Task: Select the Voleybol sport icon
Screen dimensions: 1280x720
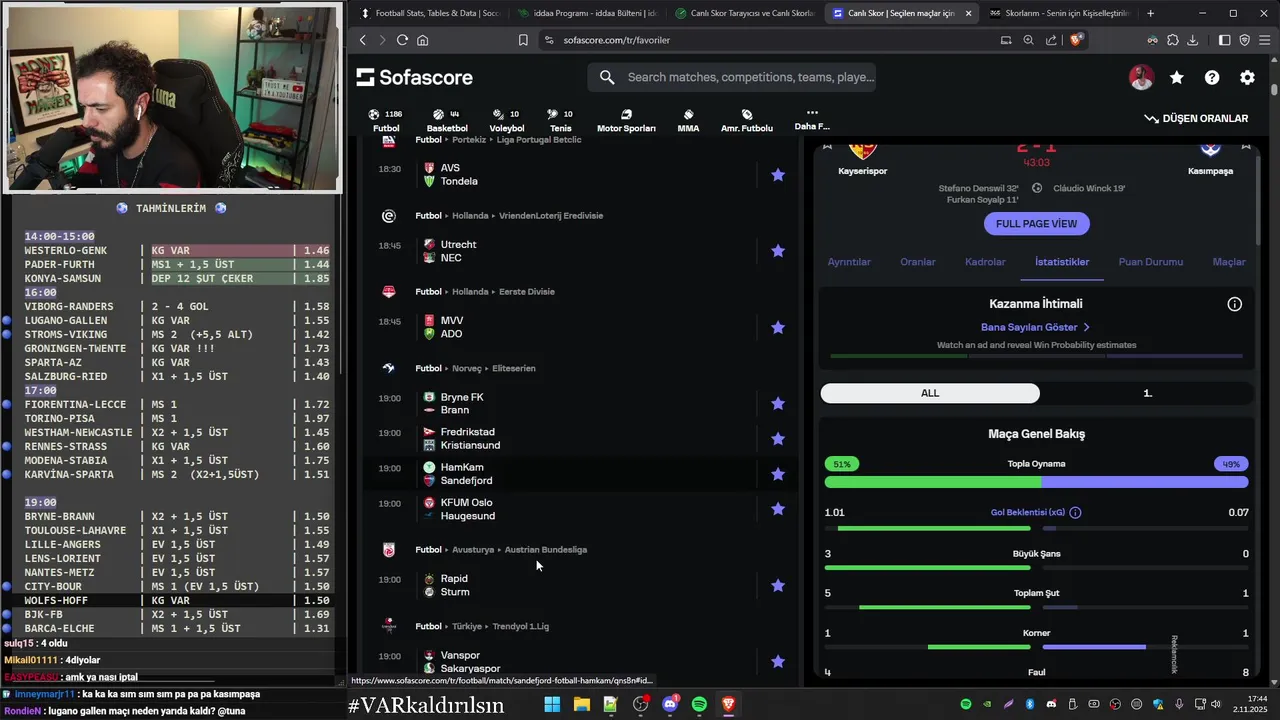Action: [506, 121]
